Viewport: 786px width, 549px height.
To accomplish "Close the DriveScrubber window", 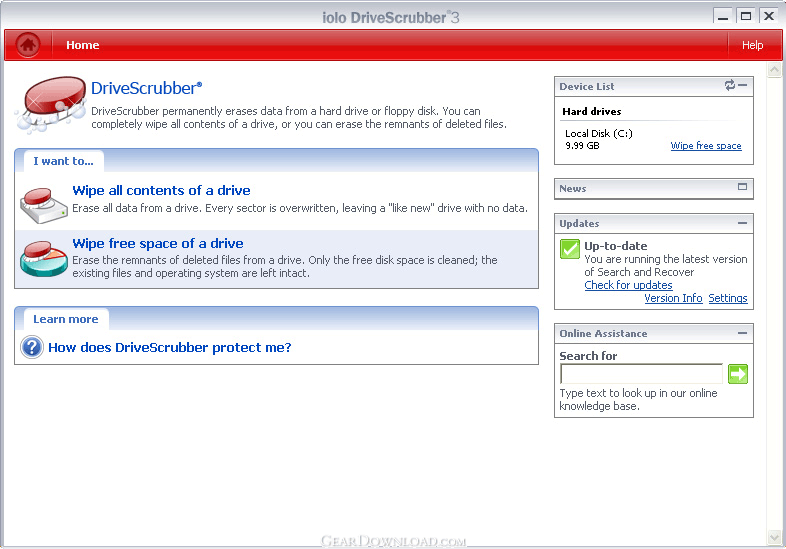I will (x=769, y=16).
